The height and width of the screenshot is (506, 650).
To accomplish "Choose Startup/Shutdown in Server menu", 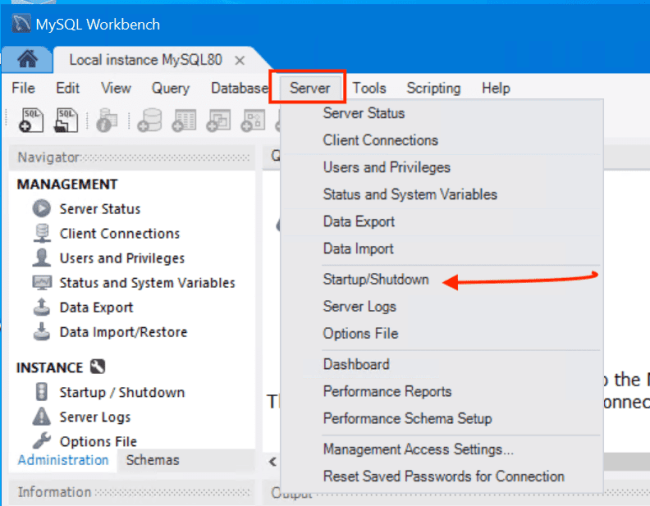I will [x=376, y=279].
